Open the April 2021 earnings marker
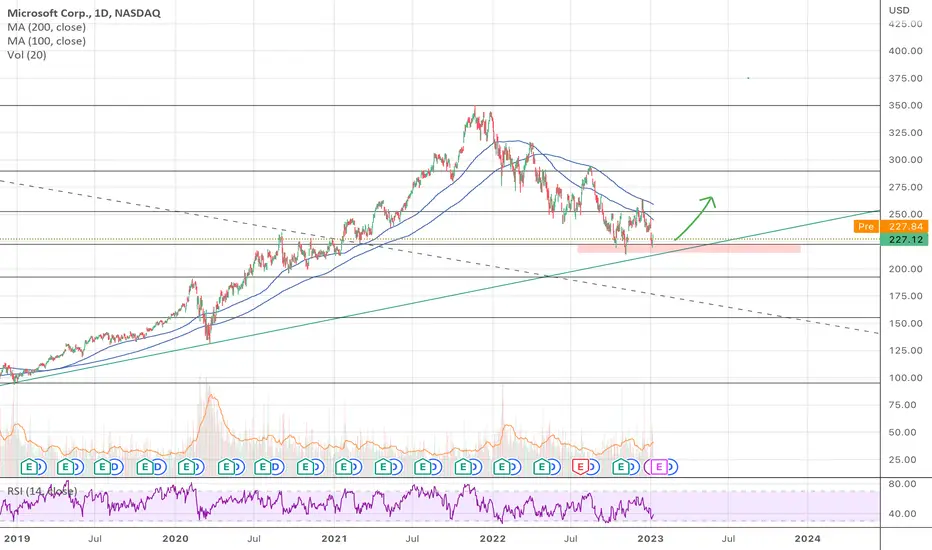 pyautogui.click(x=383, y=467)
